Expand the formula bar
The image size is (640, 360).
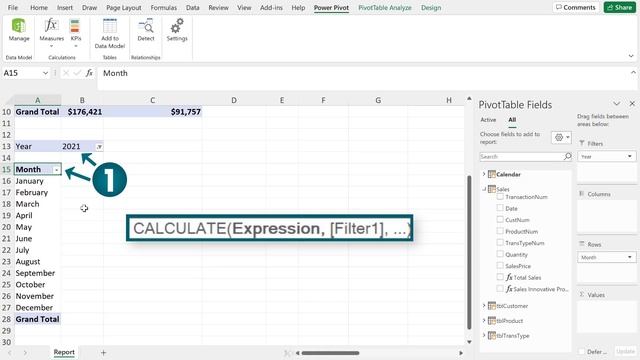(x=633, y=73)
